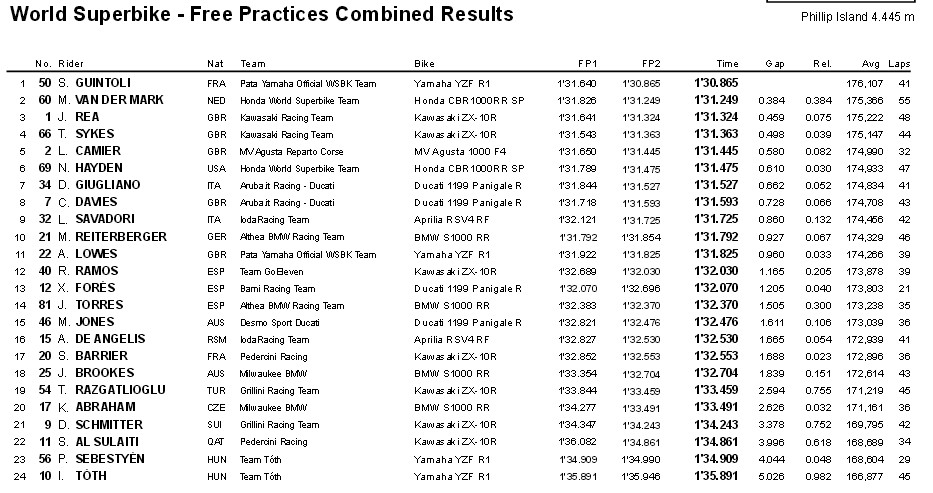Click the FP2 column header
The height and width of the screenshot is (493, 933).
pyautogui.click(x=651, y=64)
